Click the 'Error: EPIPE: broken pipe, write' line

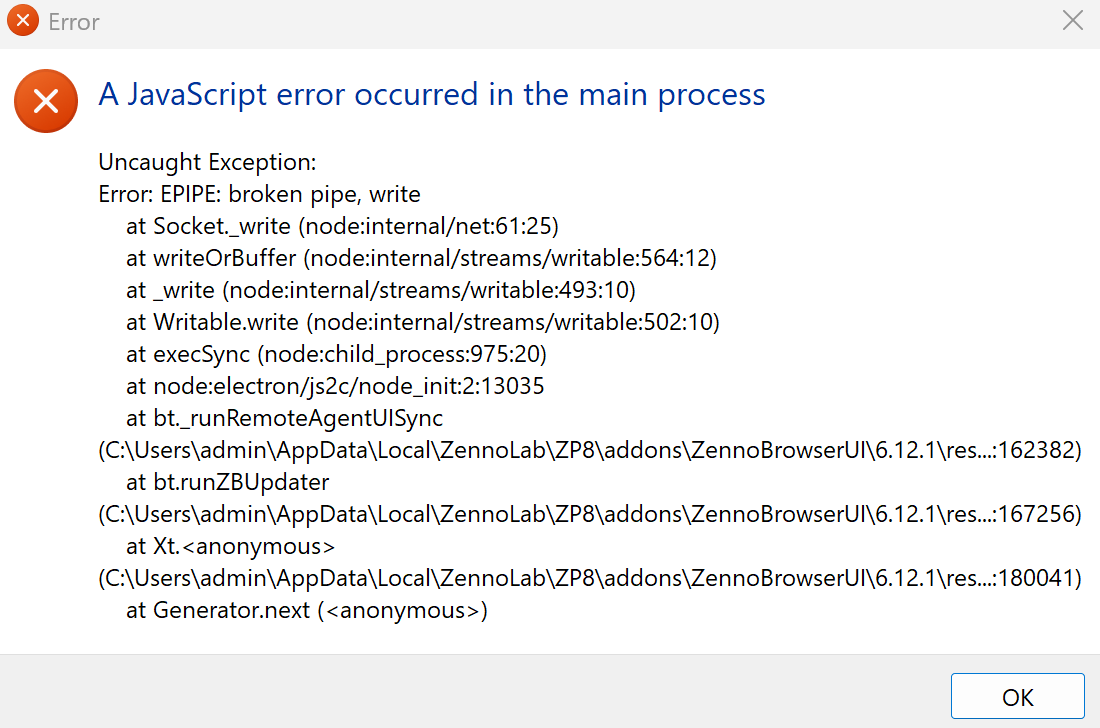[260, 194]
